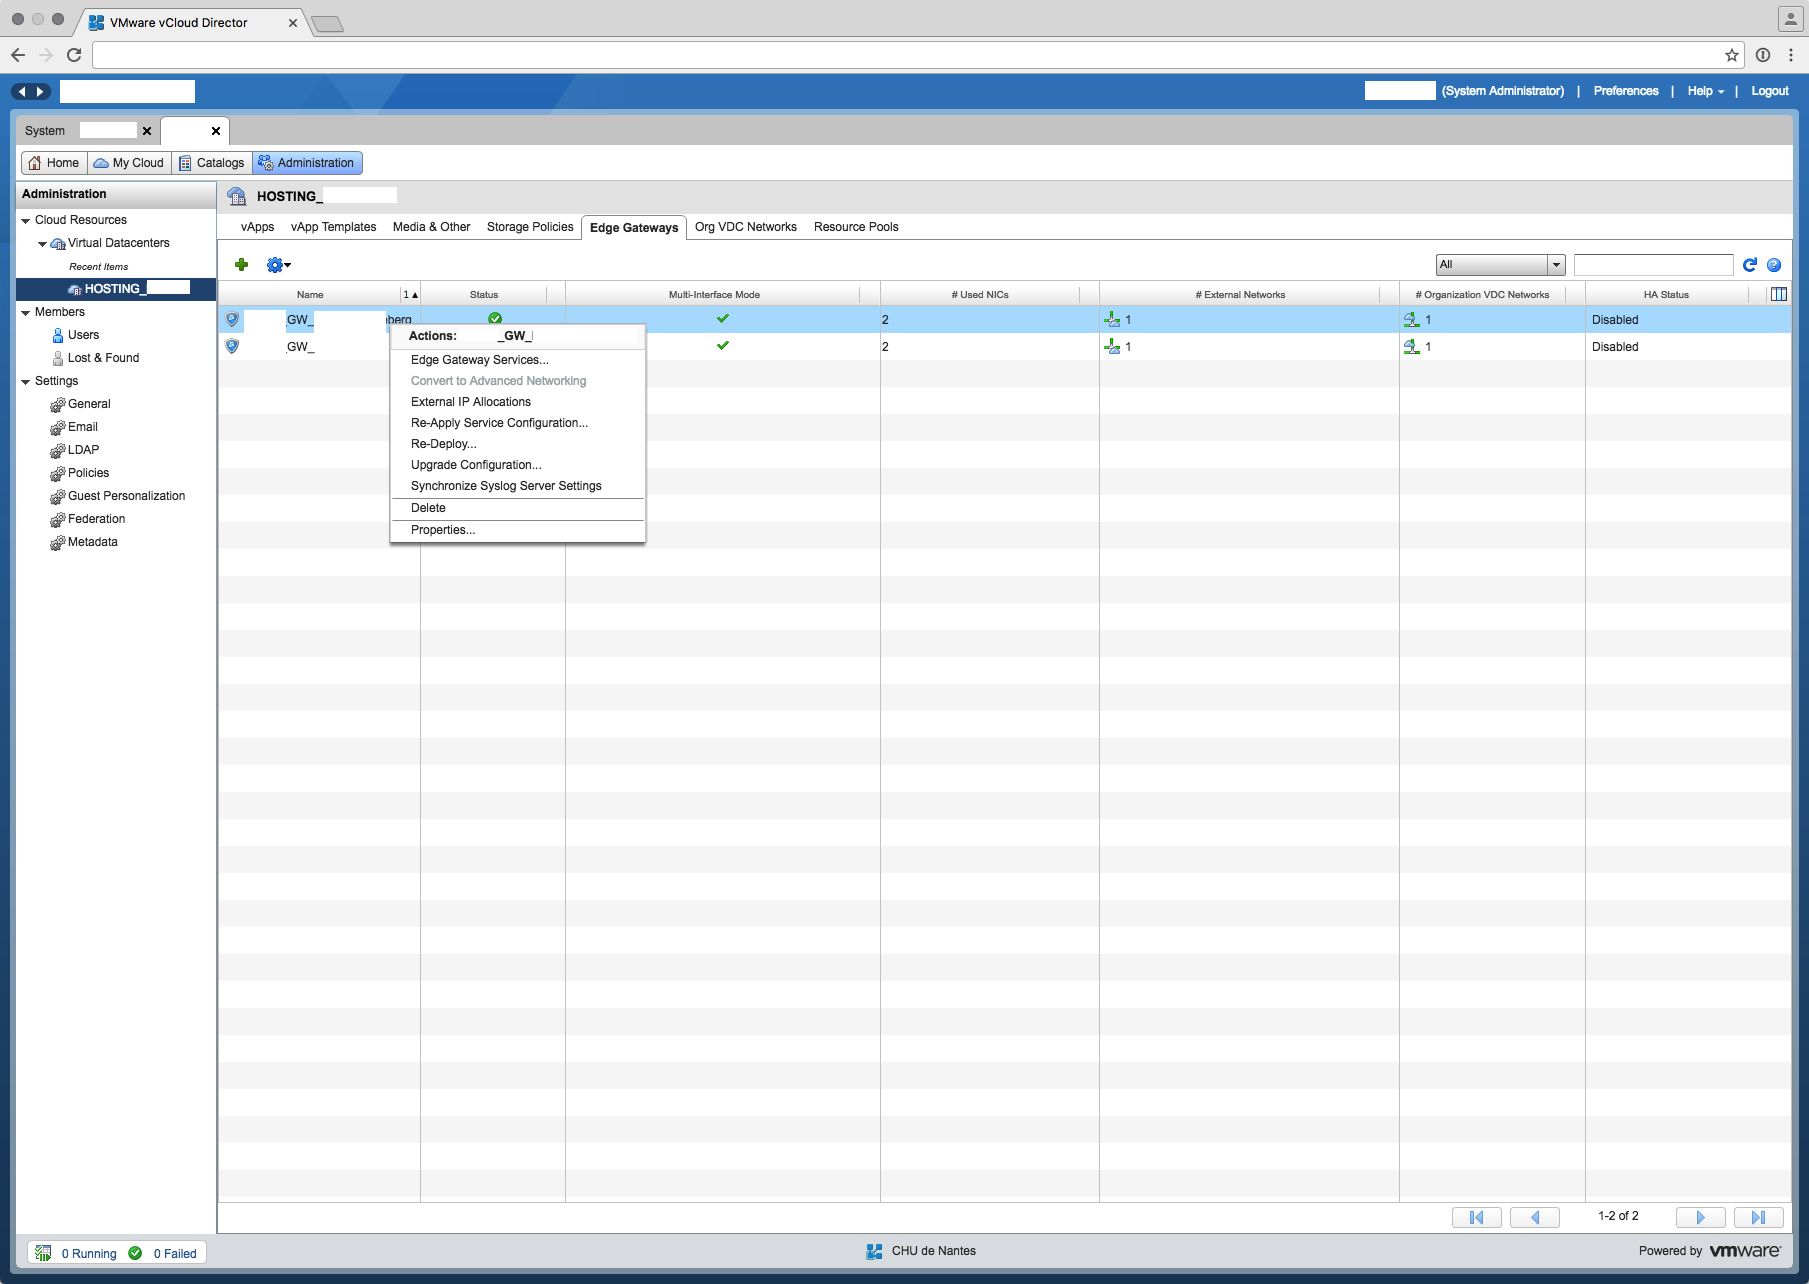Open the column chooser icon
This screenshot has width=1809, height=1284.
coord(1778,294)
